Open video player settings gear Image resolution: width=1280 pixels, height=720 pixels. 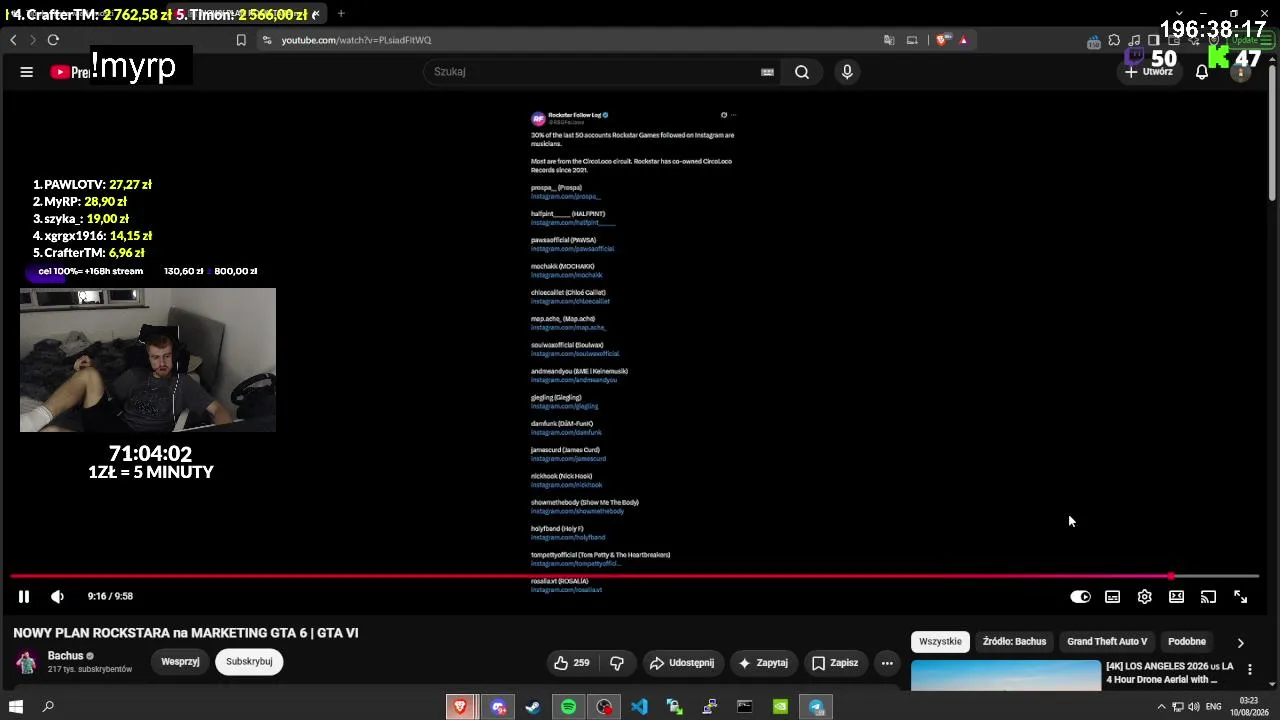[1144, 597]
